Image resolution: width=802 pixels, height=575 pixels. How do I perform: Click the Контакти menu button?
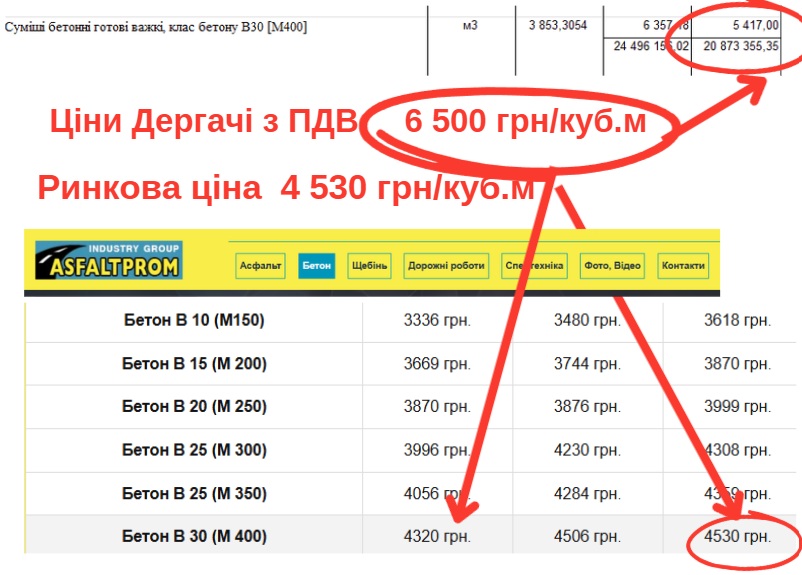(684, 266)
